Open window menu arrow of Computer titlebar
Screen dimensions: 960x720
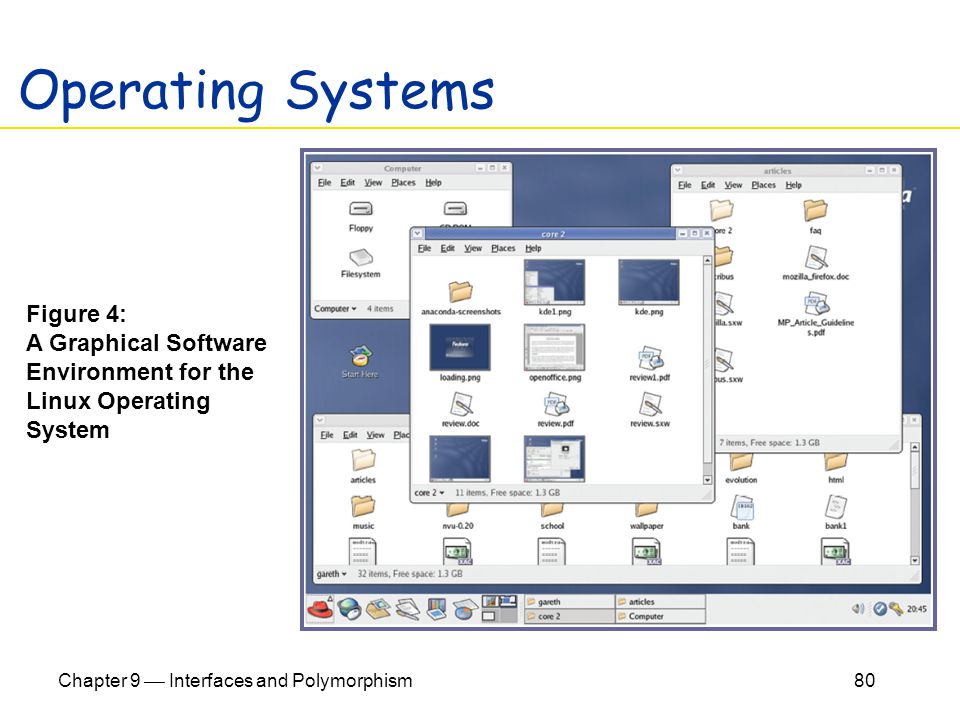coord(317,168)
